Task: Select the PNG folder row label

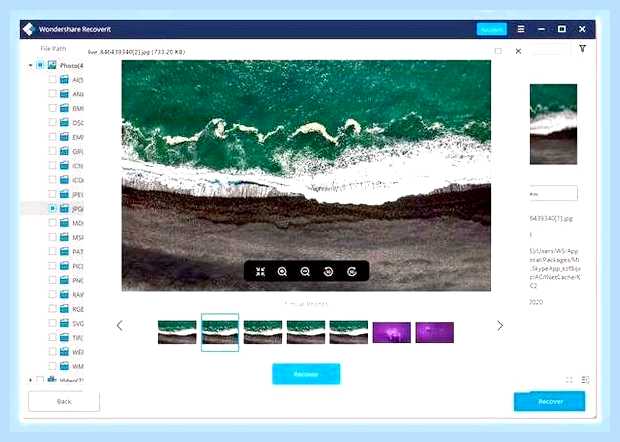Action: (78, 280)
